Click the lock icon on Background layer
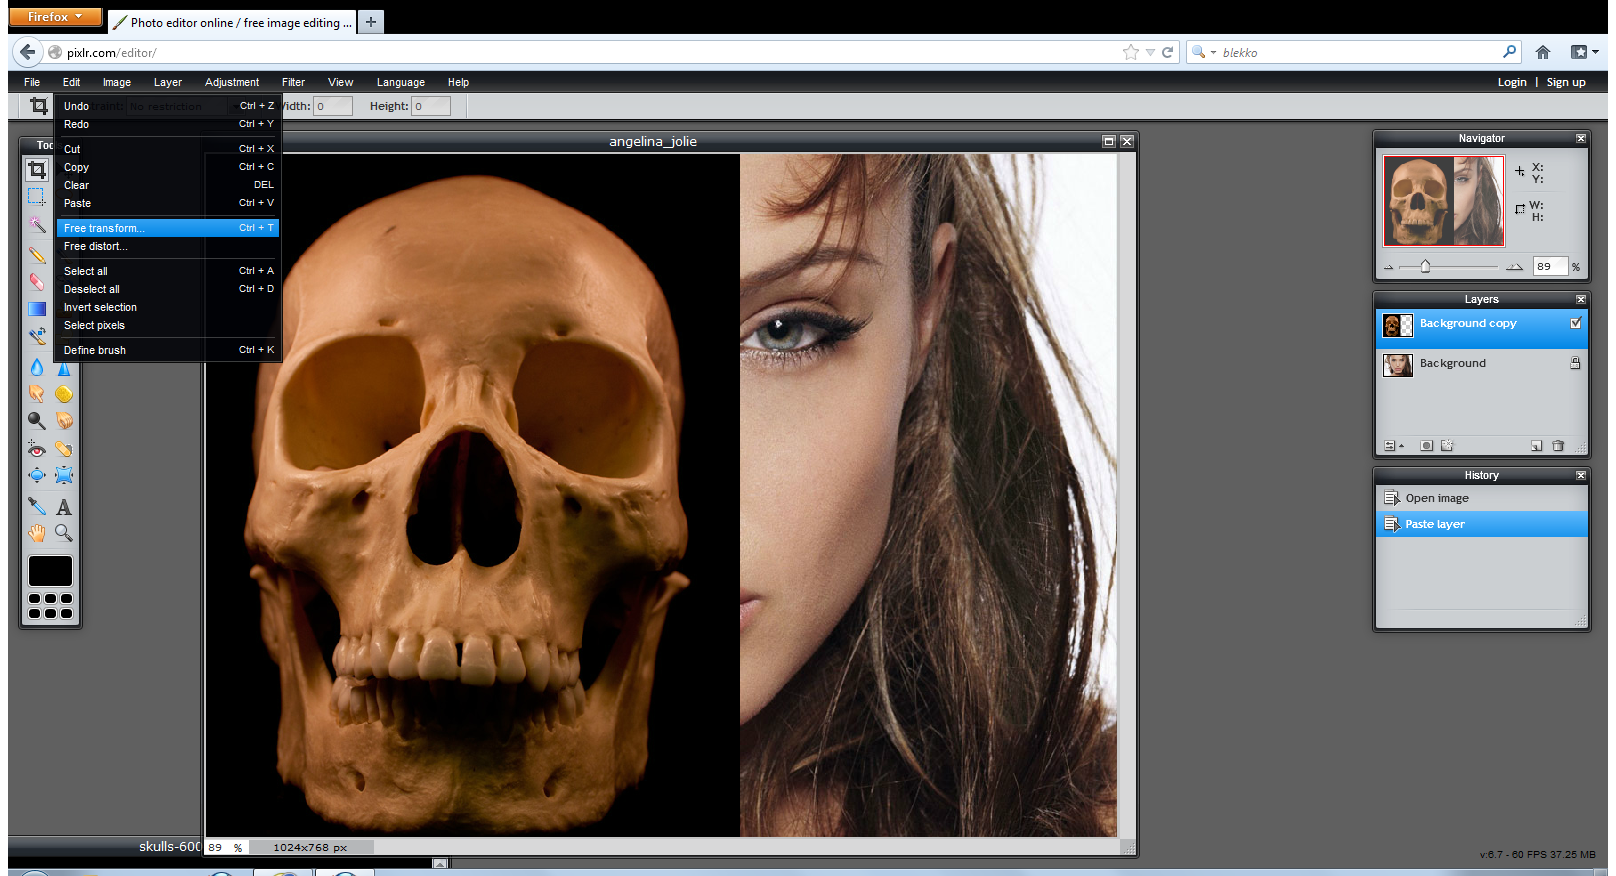Image resolution: width=1616 pixels, height=876 pixels. click(1575, 363)
